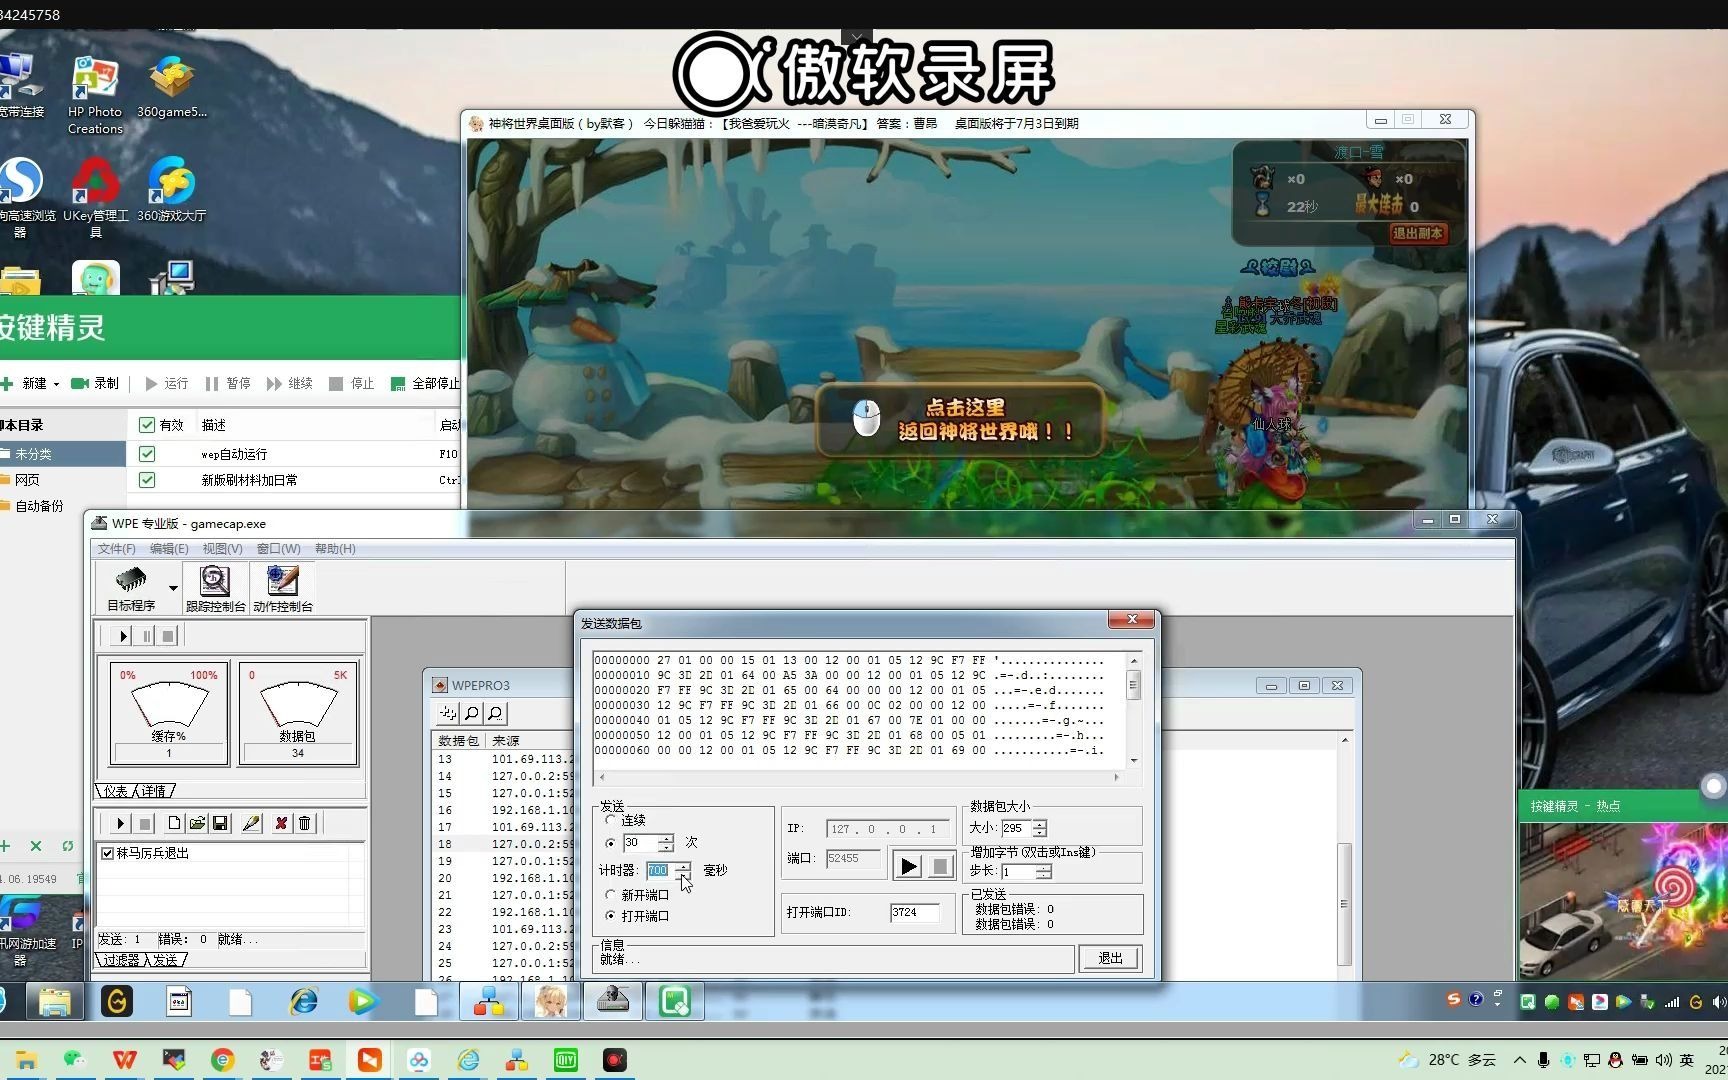Start sending packet with large play button
This screenshot has height=1080, width=1728.
tap(908, 866)
